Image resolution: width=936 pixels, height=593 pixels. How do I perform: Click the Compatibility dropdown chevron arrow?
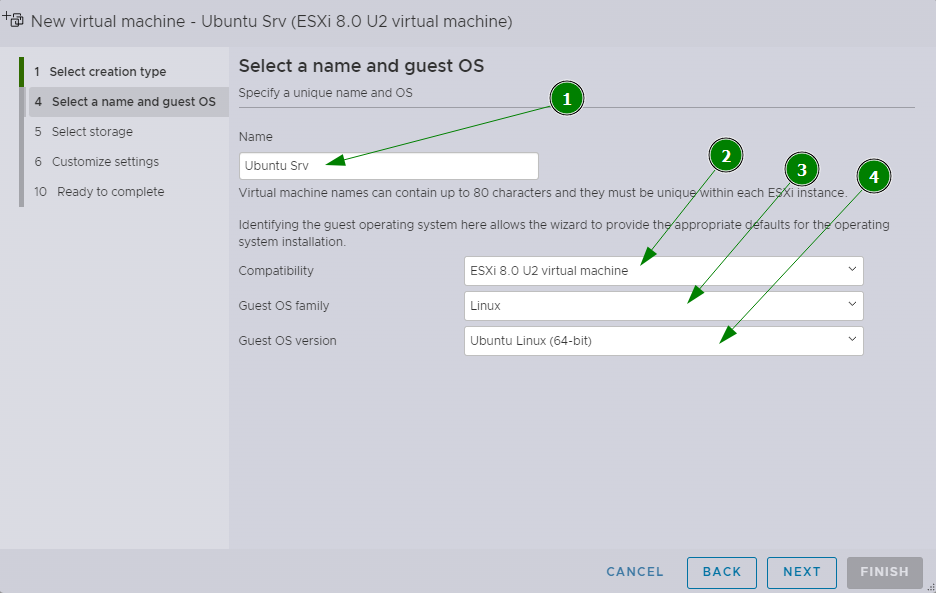coord(852,269)
